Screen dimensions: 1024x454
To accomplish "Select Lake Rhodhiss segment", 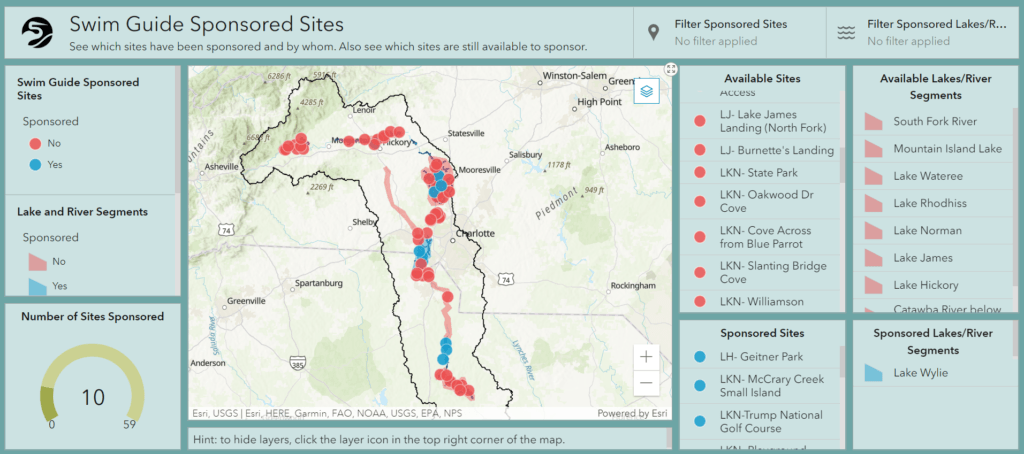I will click(x=934, y=203).
